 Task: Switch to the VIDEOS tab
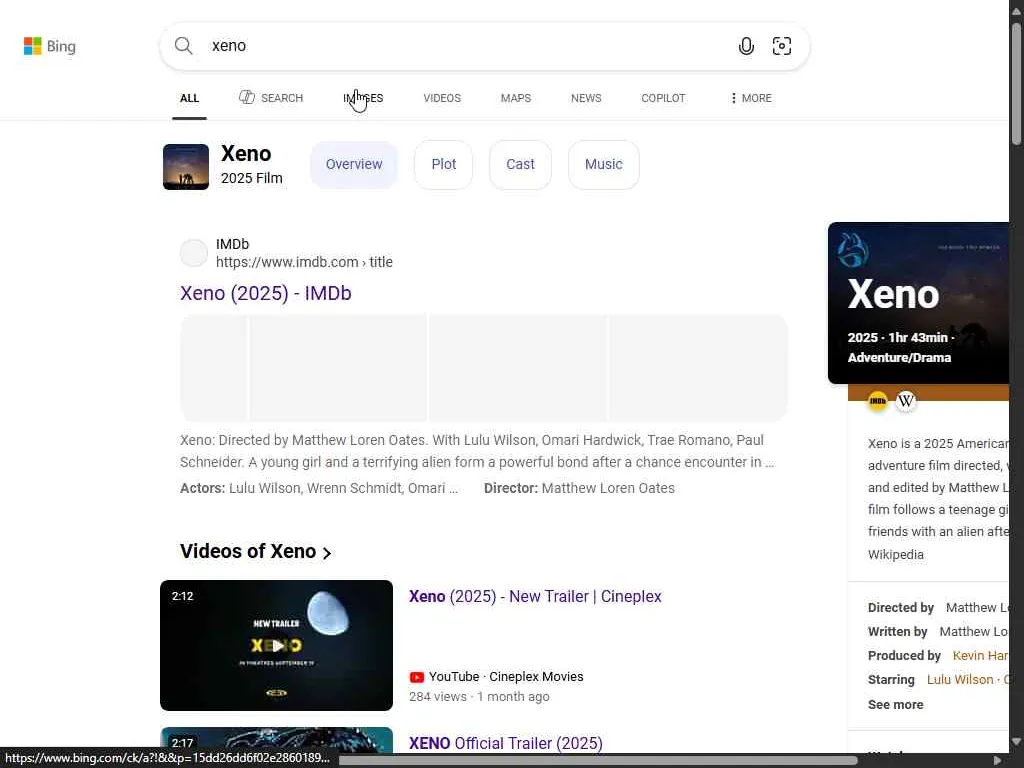click(x=442, y=98)
